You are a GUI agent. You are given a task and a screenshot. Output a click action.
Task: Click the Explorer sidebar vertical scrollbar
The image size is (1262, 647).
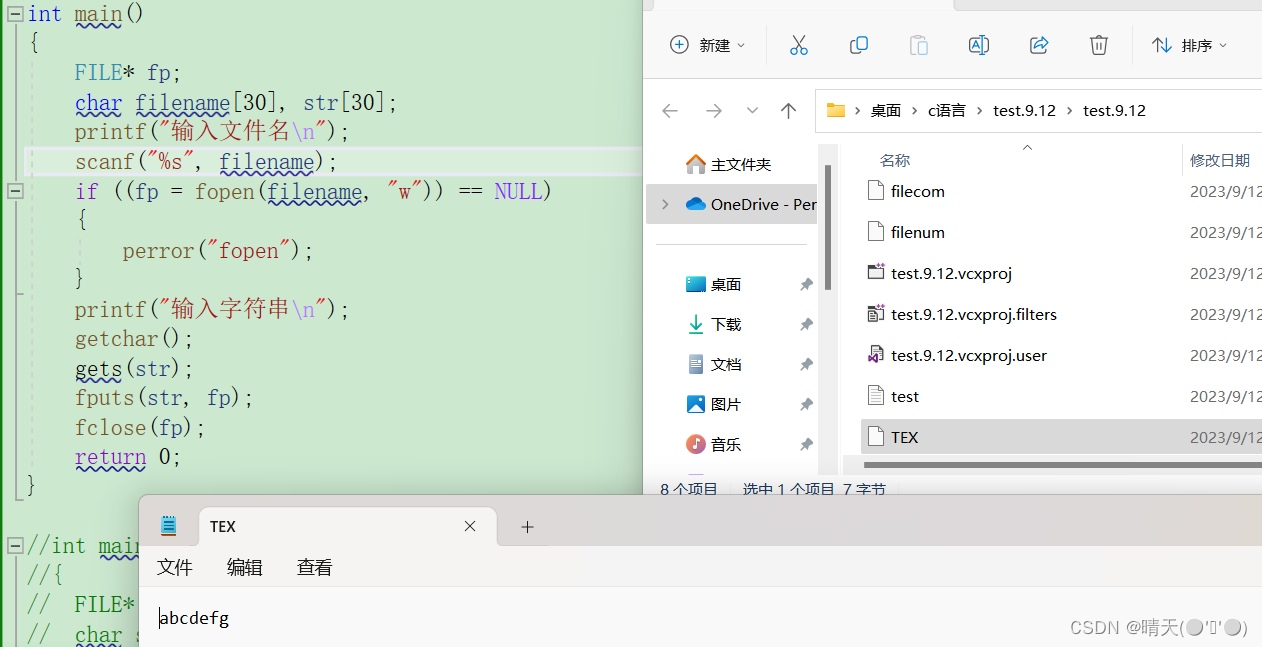tap(828, 227)
